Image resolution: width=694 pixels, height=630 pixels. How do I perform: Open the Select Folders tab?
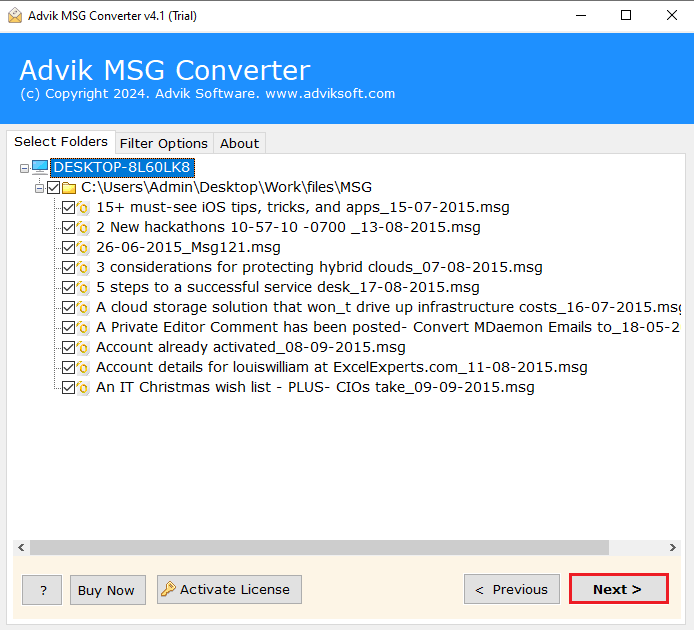pos(61,142)
